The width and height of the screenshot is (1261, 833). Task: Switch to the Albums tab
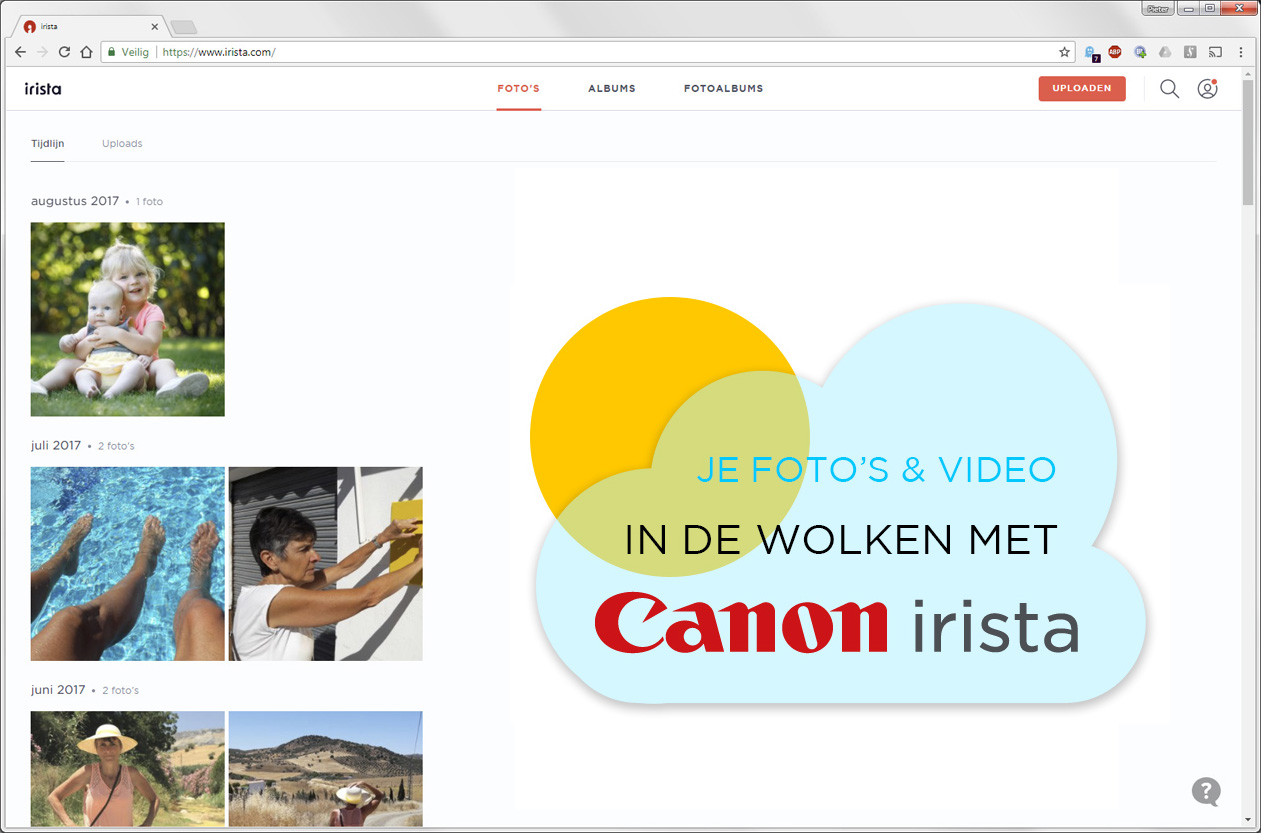tap(611, 89)
